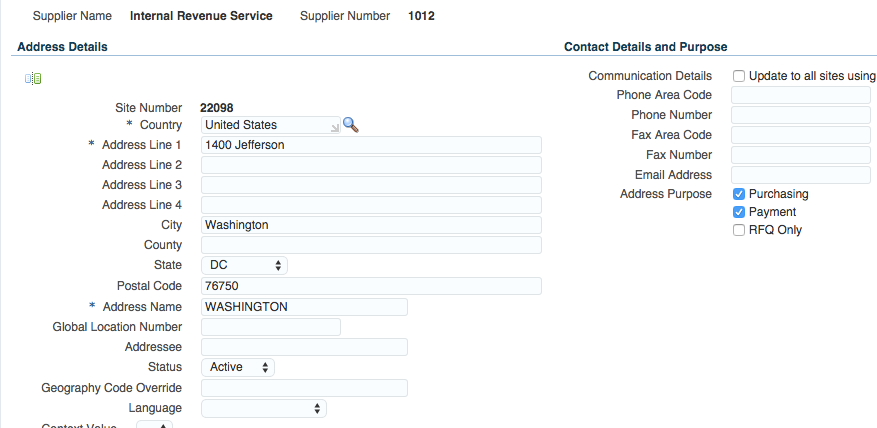Open the Language dropdown

(264, 408)
